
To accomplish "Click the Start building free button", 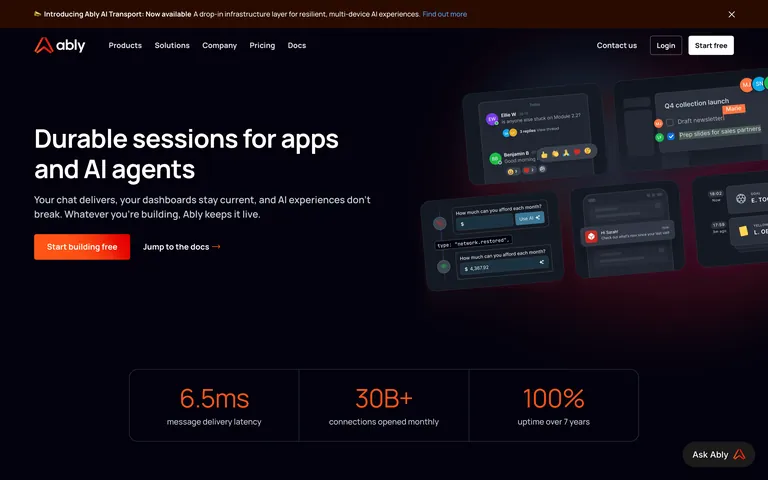I will pos(82,247).
